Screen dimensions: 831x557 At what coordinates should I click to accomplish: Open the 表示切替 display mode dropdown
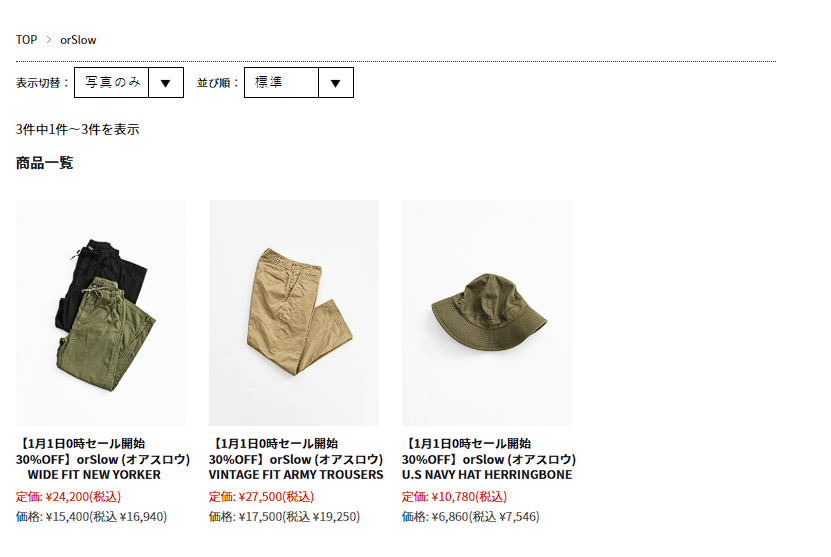tap(129, 83)
